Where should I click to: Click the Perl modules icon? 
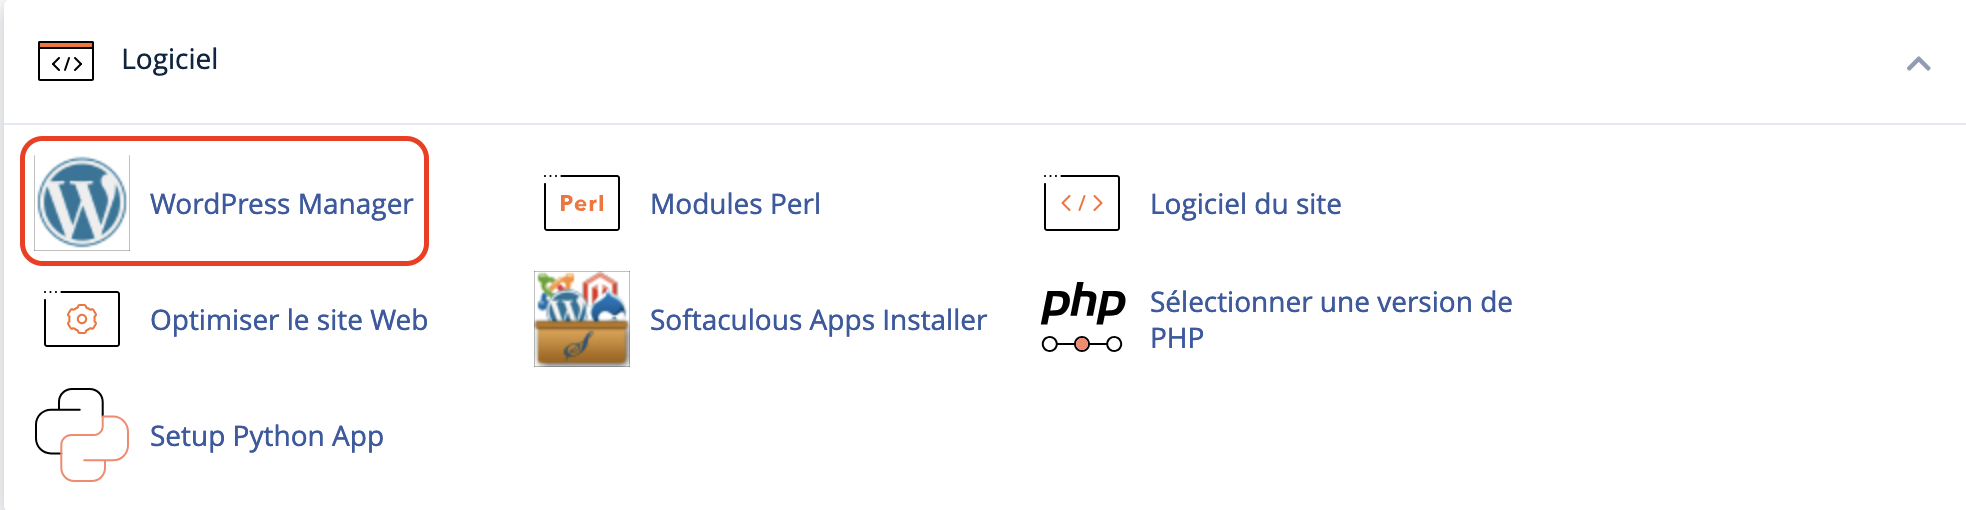pos(582,202)
